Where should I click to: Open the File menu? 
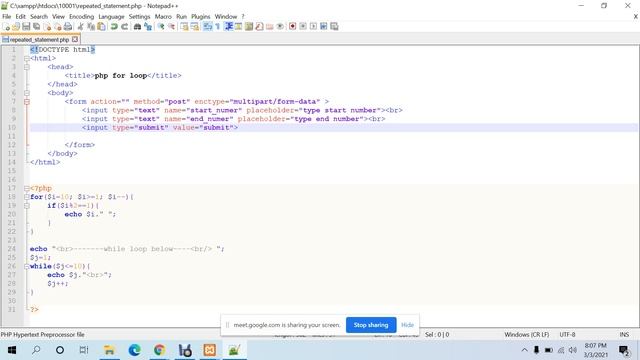(x=7, y=17)
